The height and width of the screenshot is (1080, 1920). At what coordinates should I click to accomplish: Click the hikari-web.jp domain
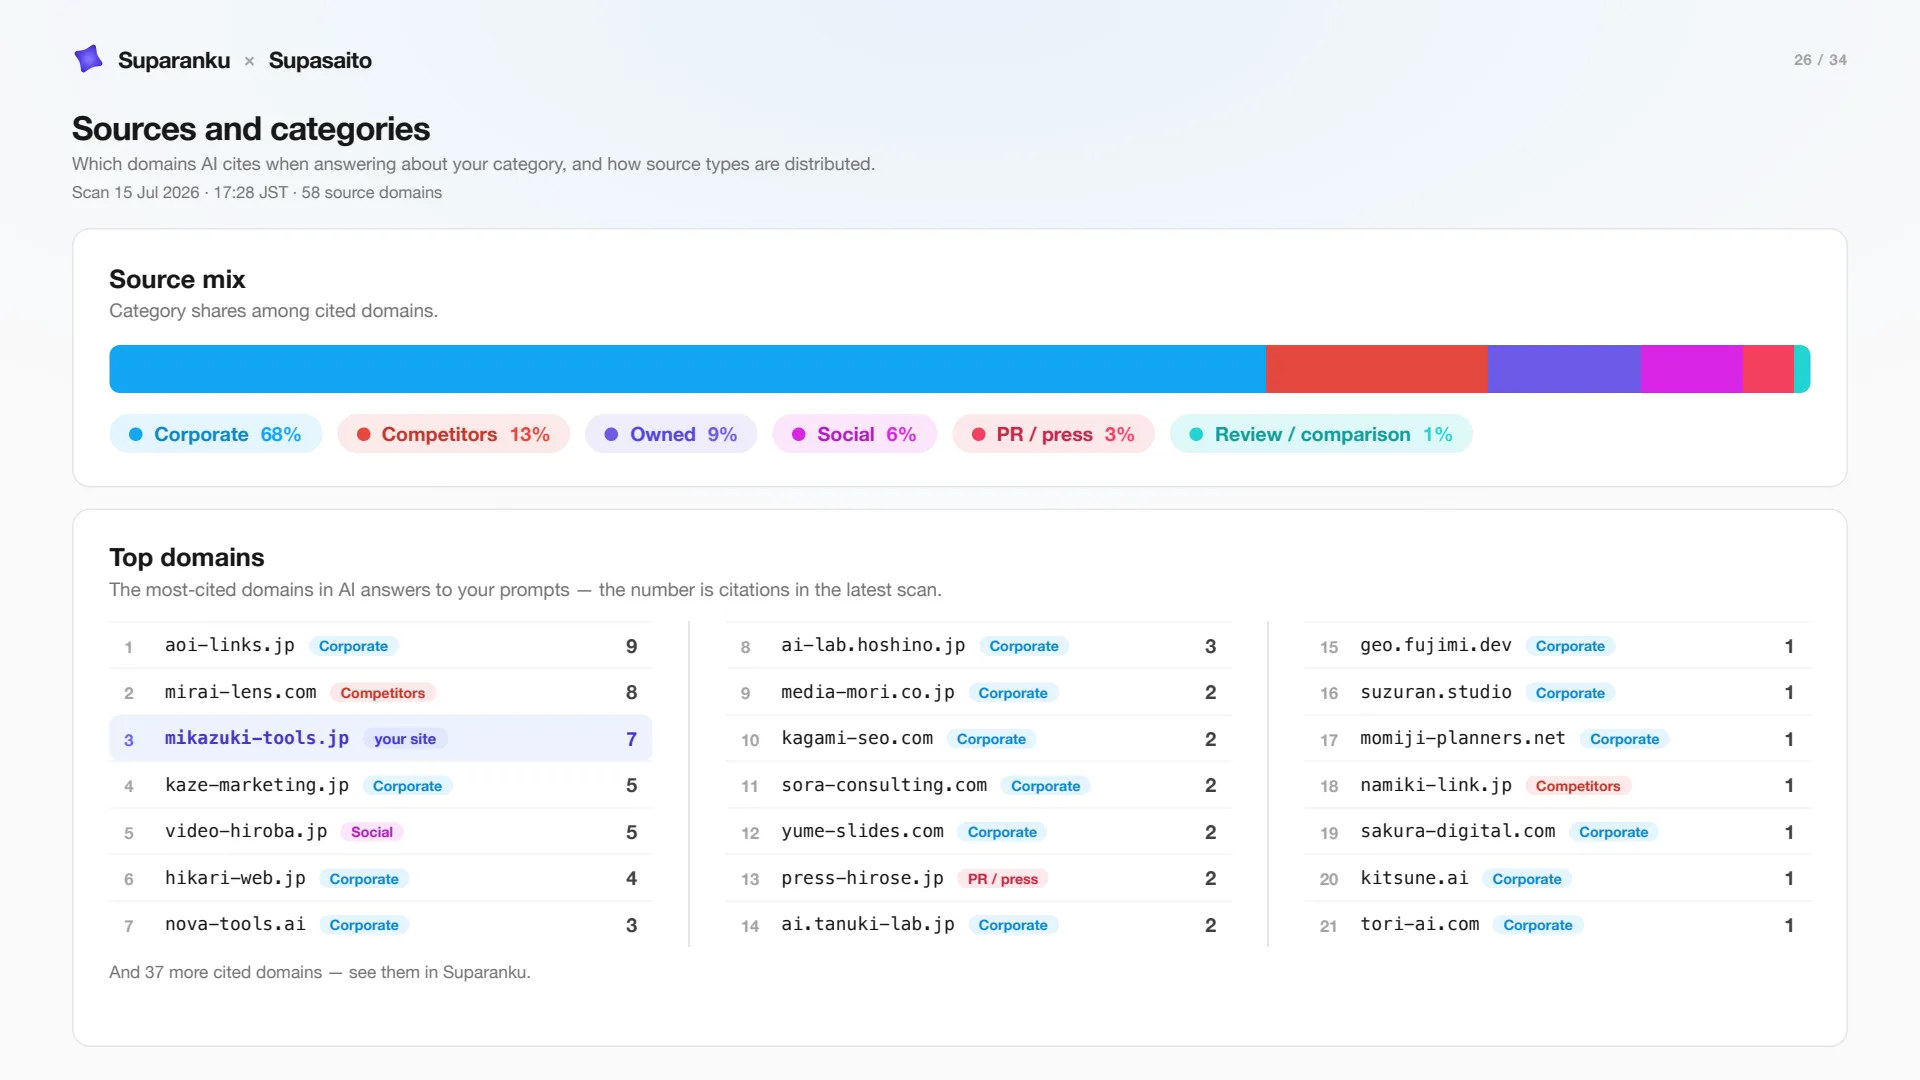pyautogui.click(x=235, y=878)
